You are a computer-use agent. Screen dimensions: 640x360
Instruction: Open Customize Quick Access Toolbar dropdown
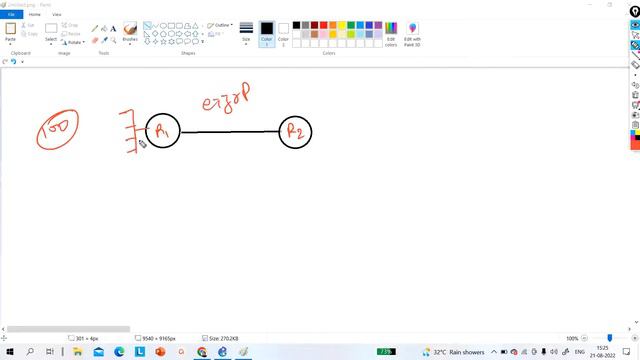(x=22, y=62)
